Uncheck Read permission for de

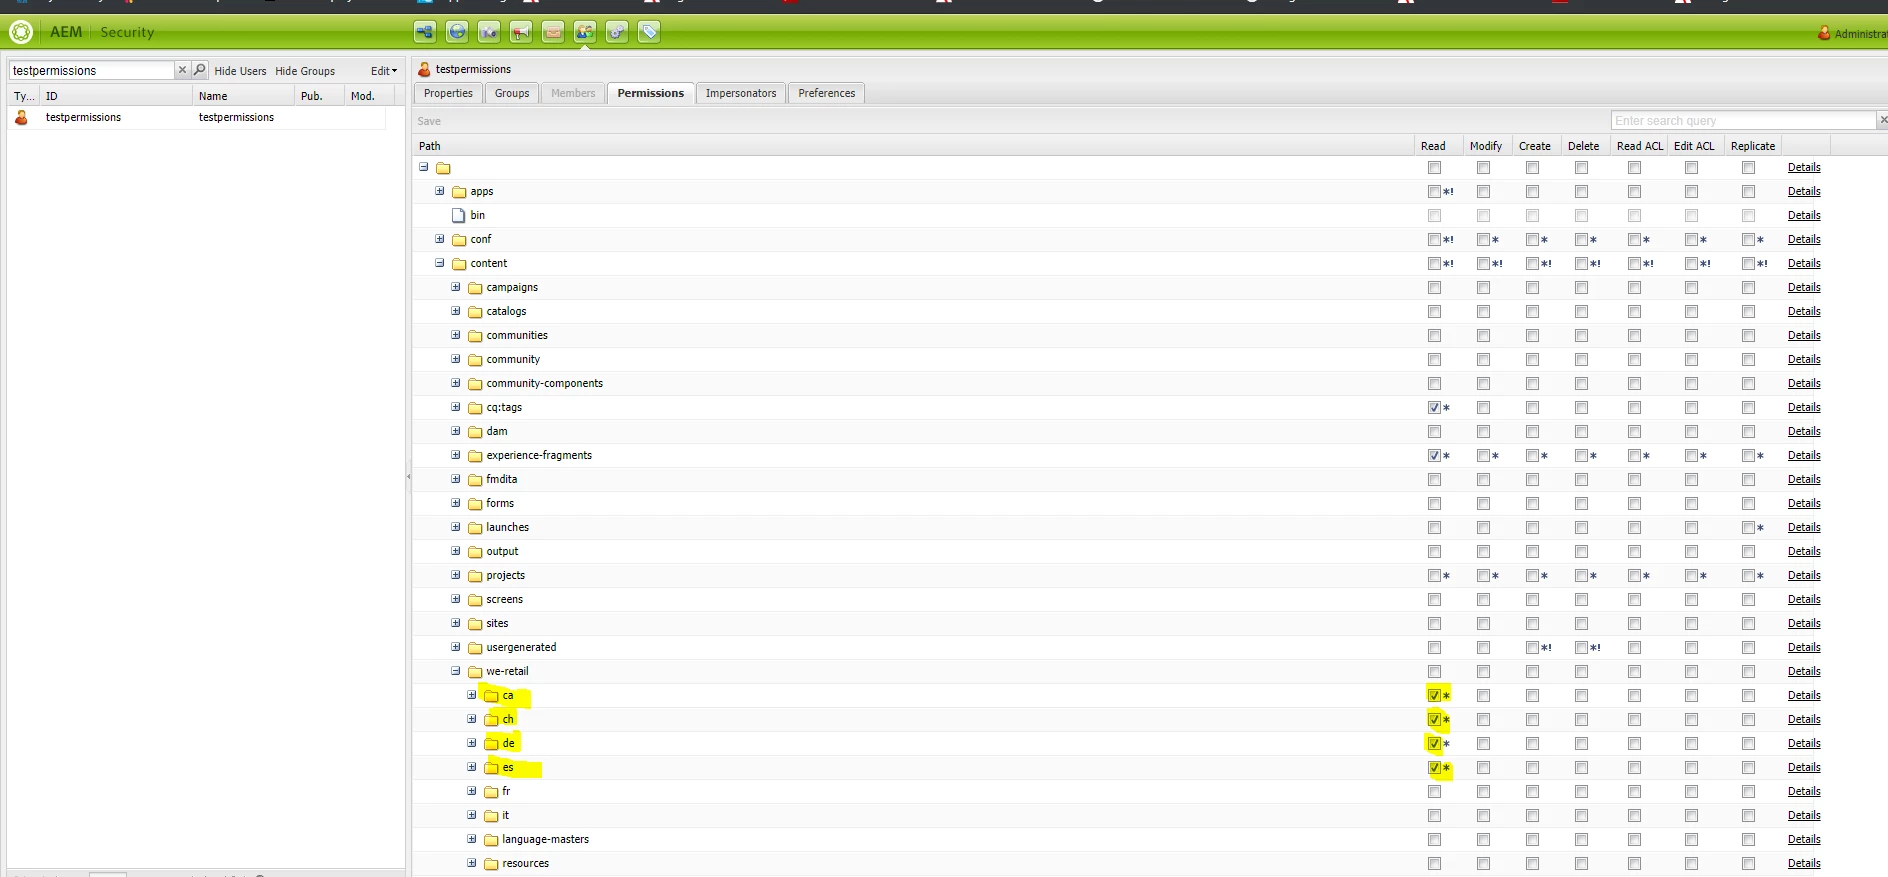point(1434,743)
